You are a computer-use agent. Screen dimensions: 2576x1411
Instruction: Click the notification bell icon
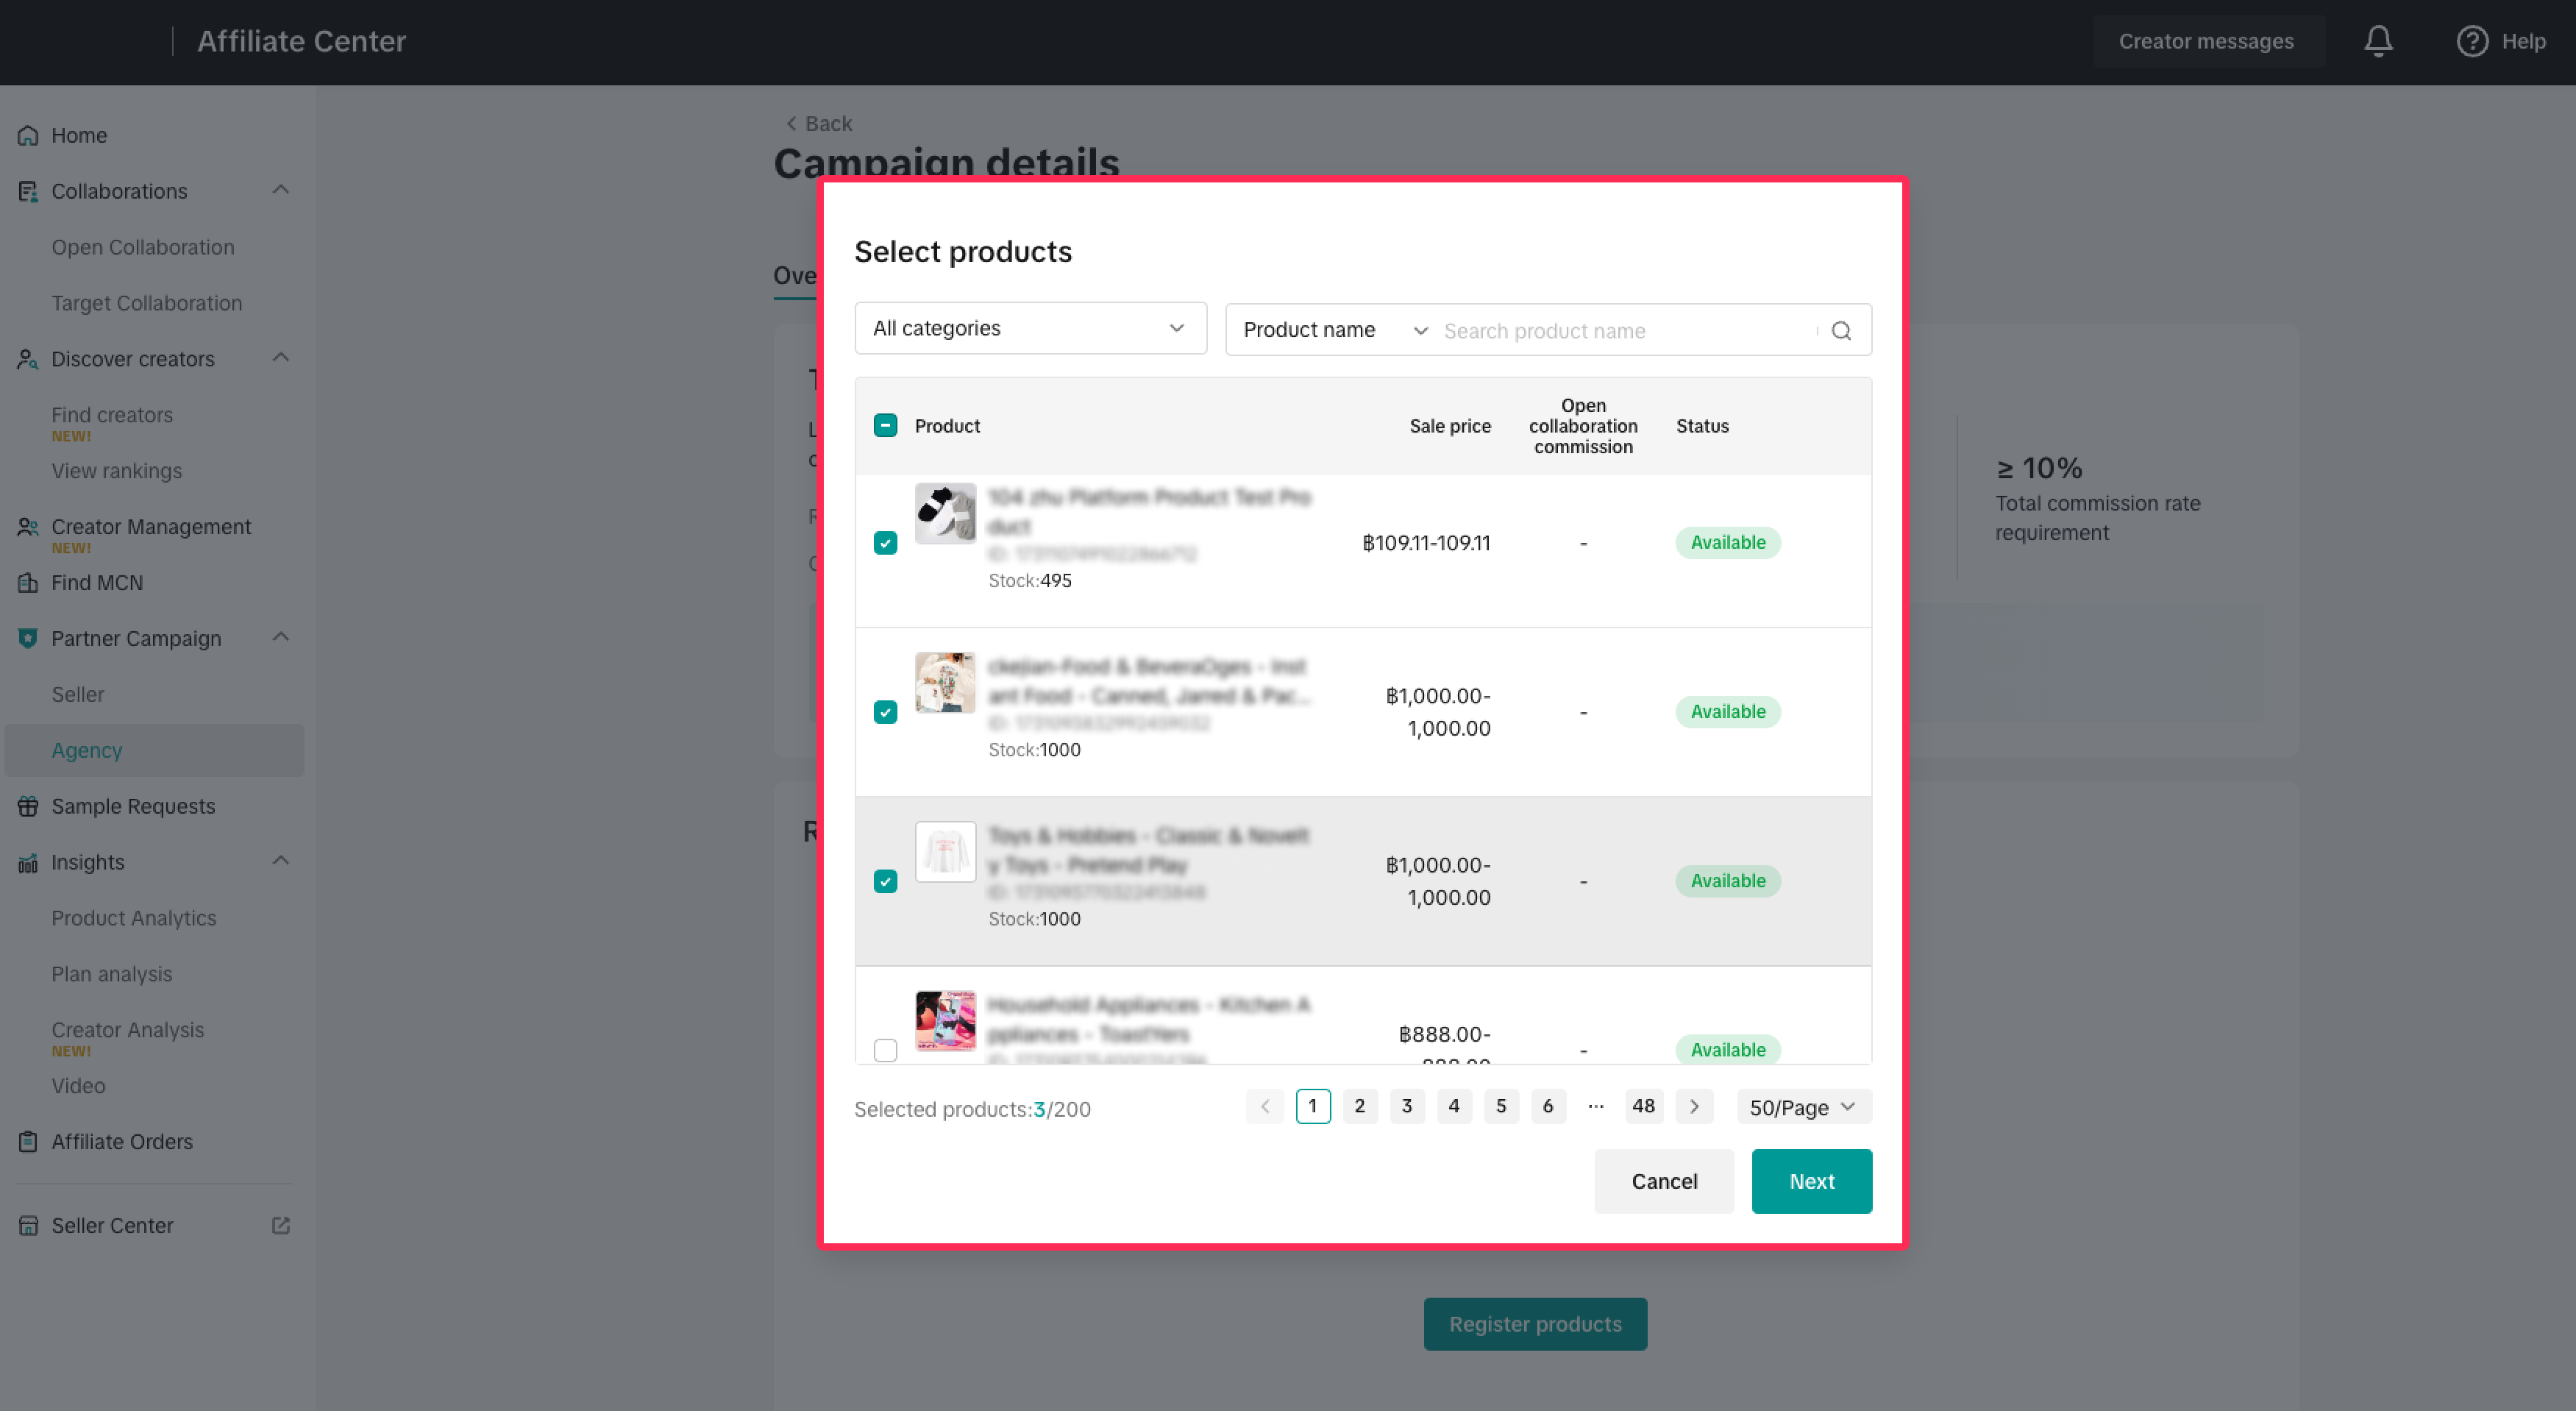click(x=2378, y=41)
